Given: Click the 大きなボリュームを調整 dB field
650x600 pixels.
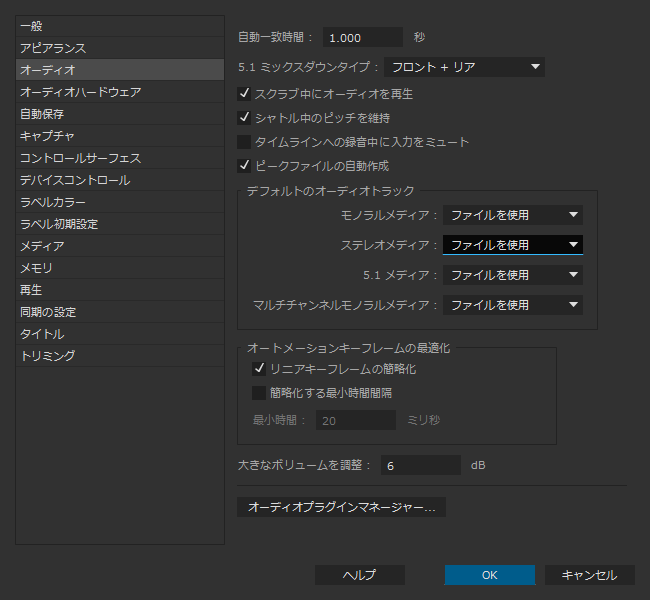Looking at the screenshot, I should coord(420,465).
